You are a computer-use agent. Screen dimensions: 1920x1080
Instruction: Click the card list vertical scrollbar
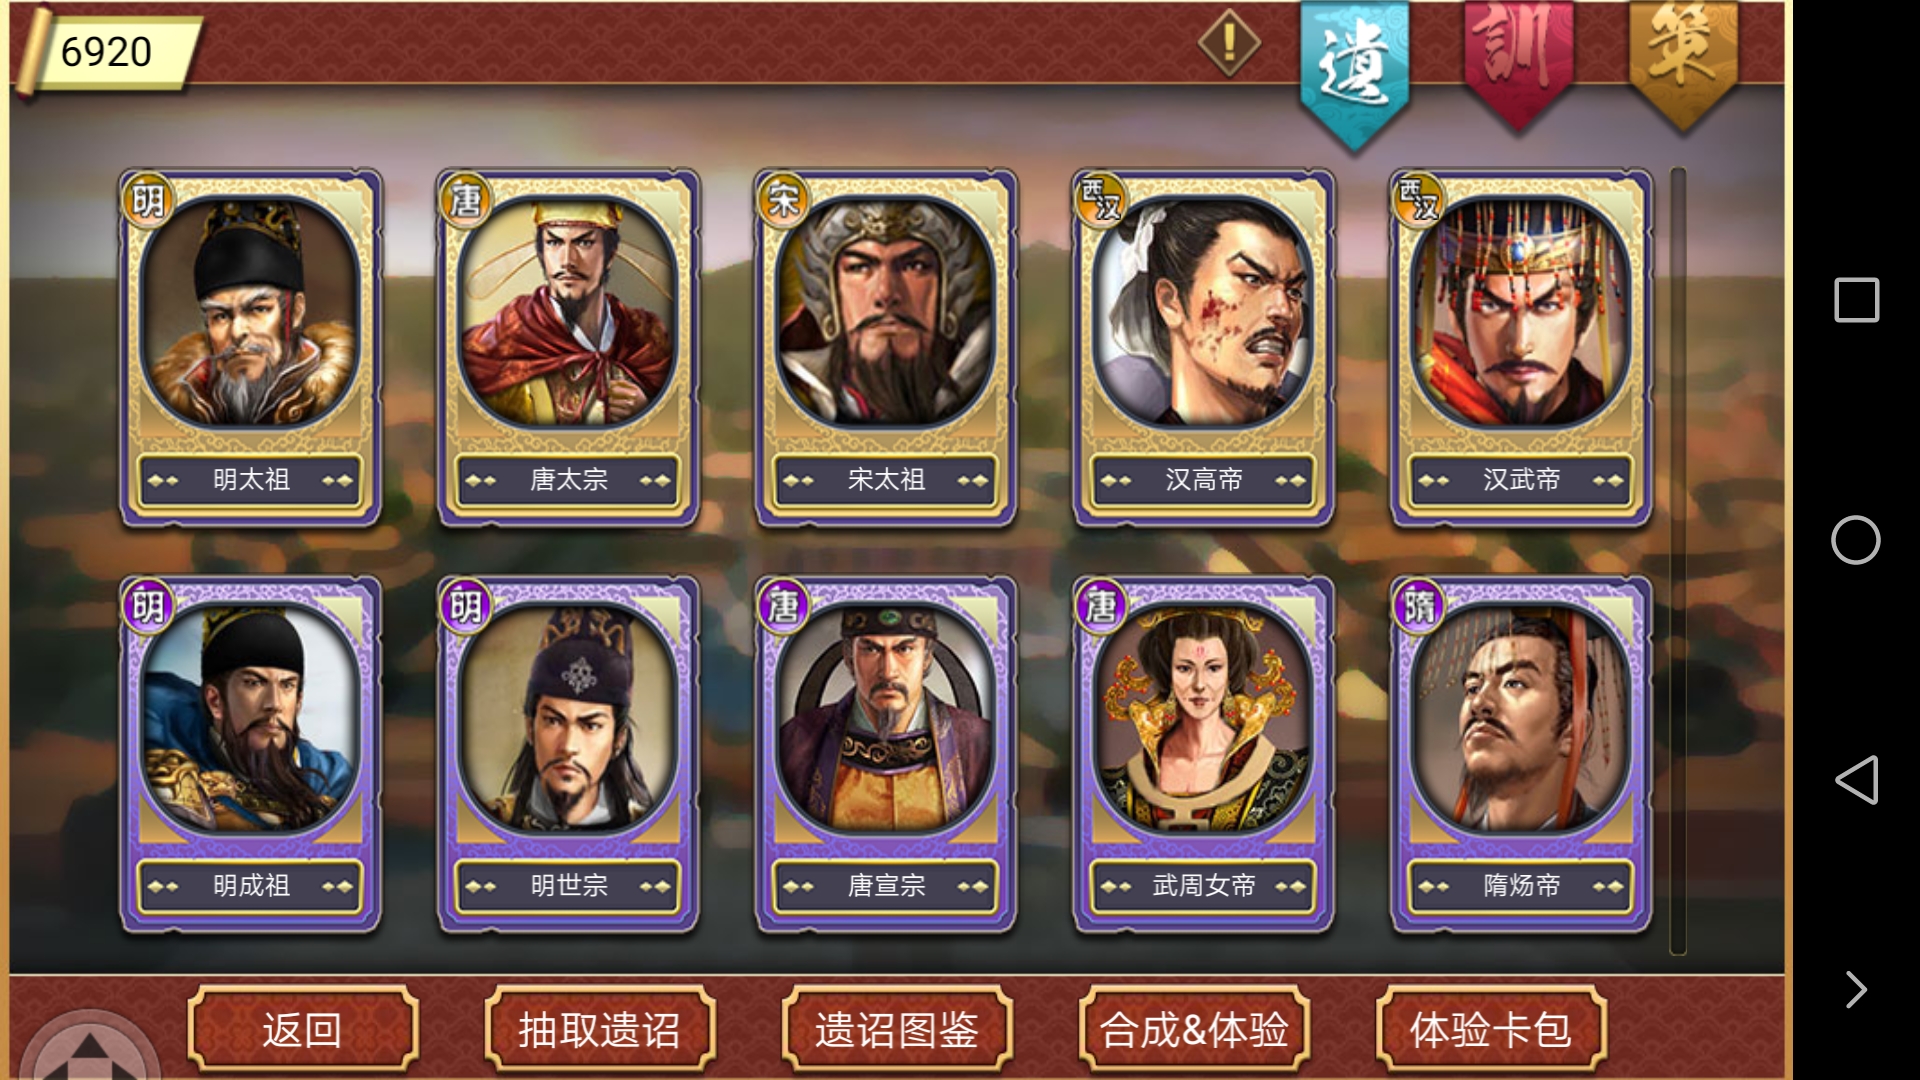1678,561
